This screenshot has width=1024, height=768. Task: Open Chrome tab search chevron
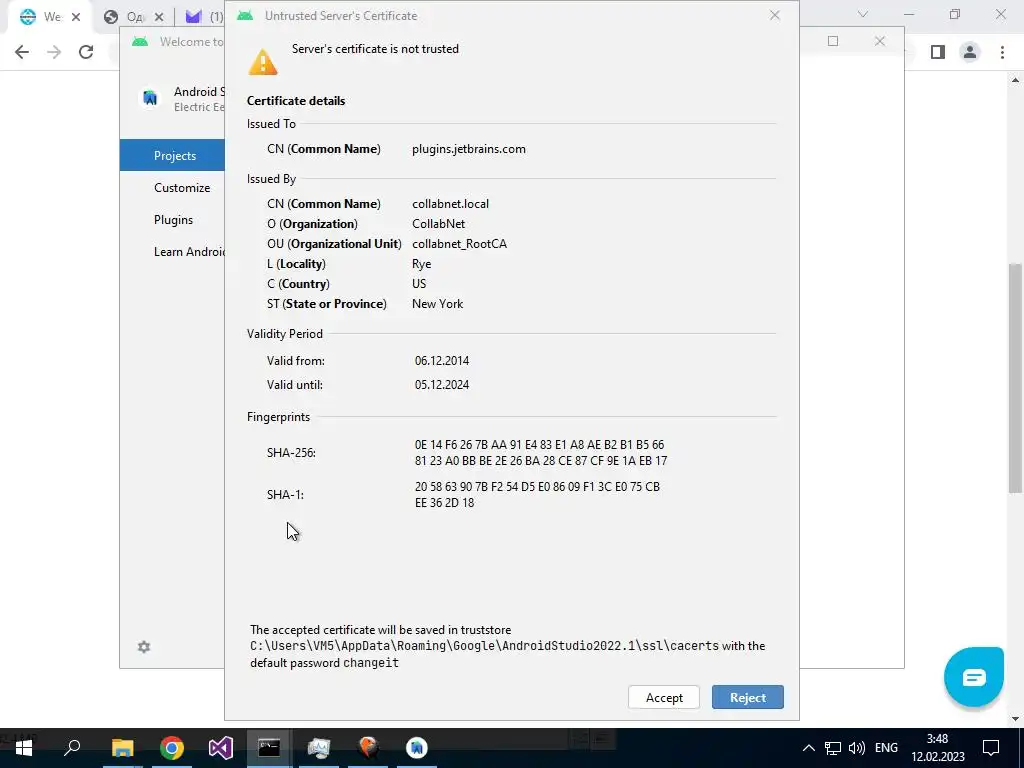pos(863,14)
